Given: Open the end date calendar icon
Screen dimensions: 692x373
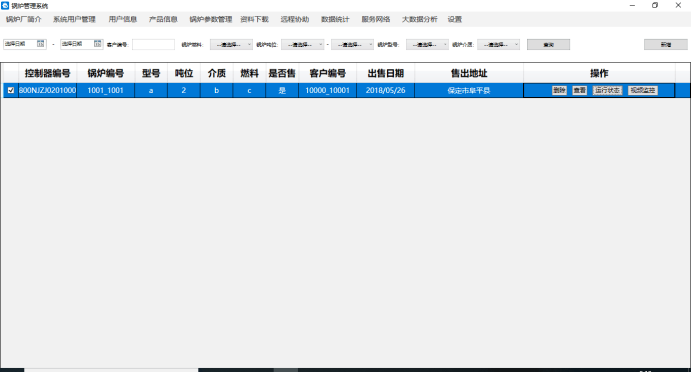Looking at the screenshot, I should coord(98,44).
